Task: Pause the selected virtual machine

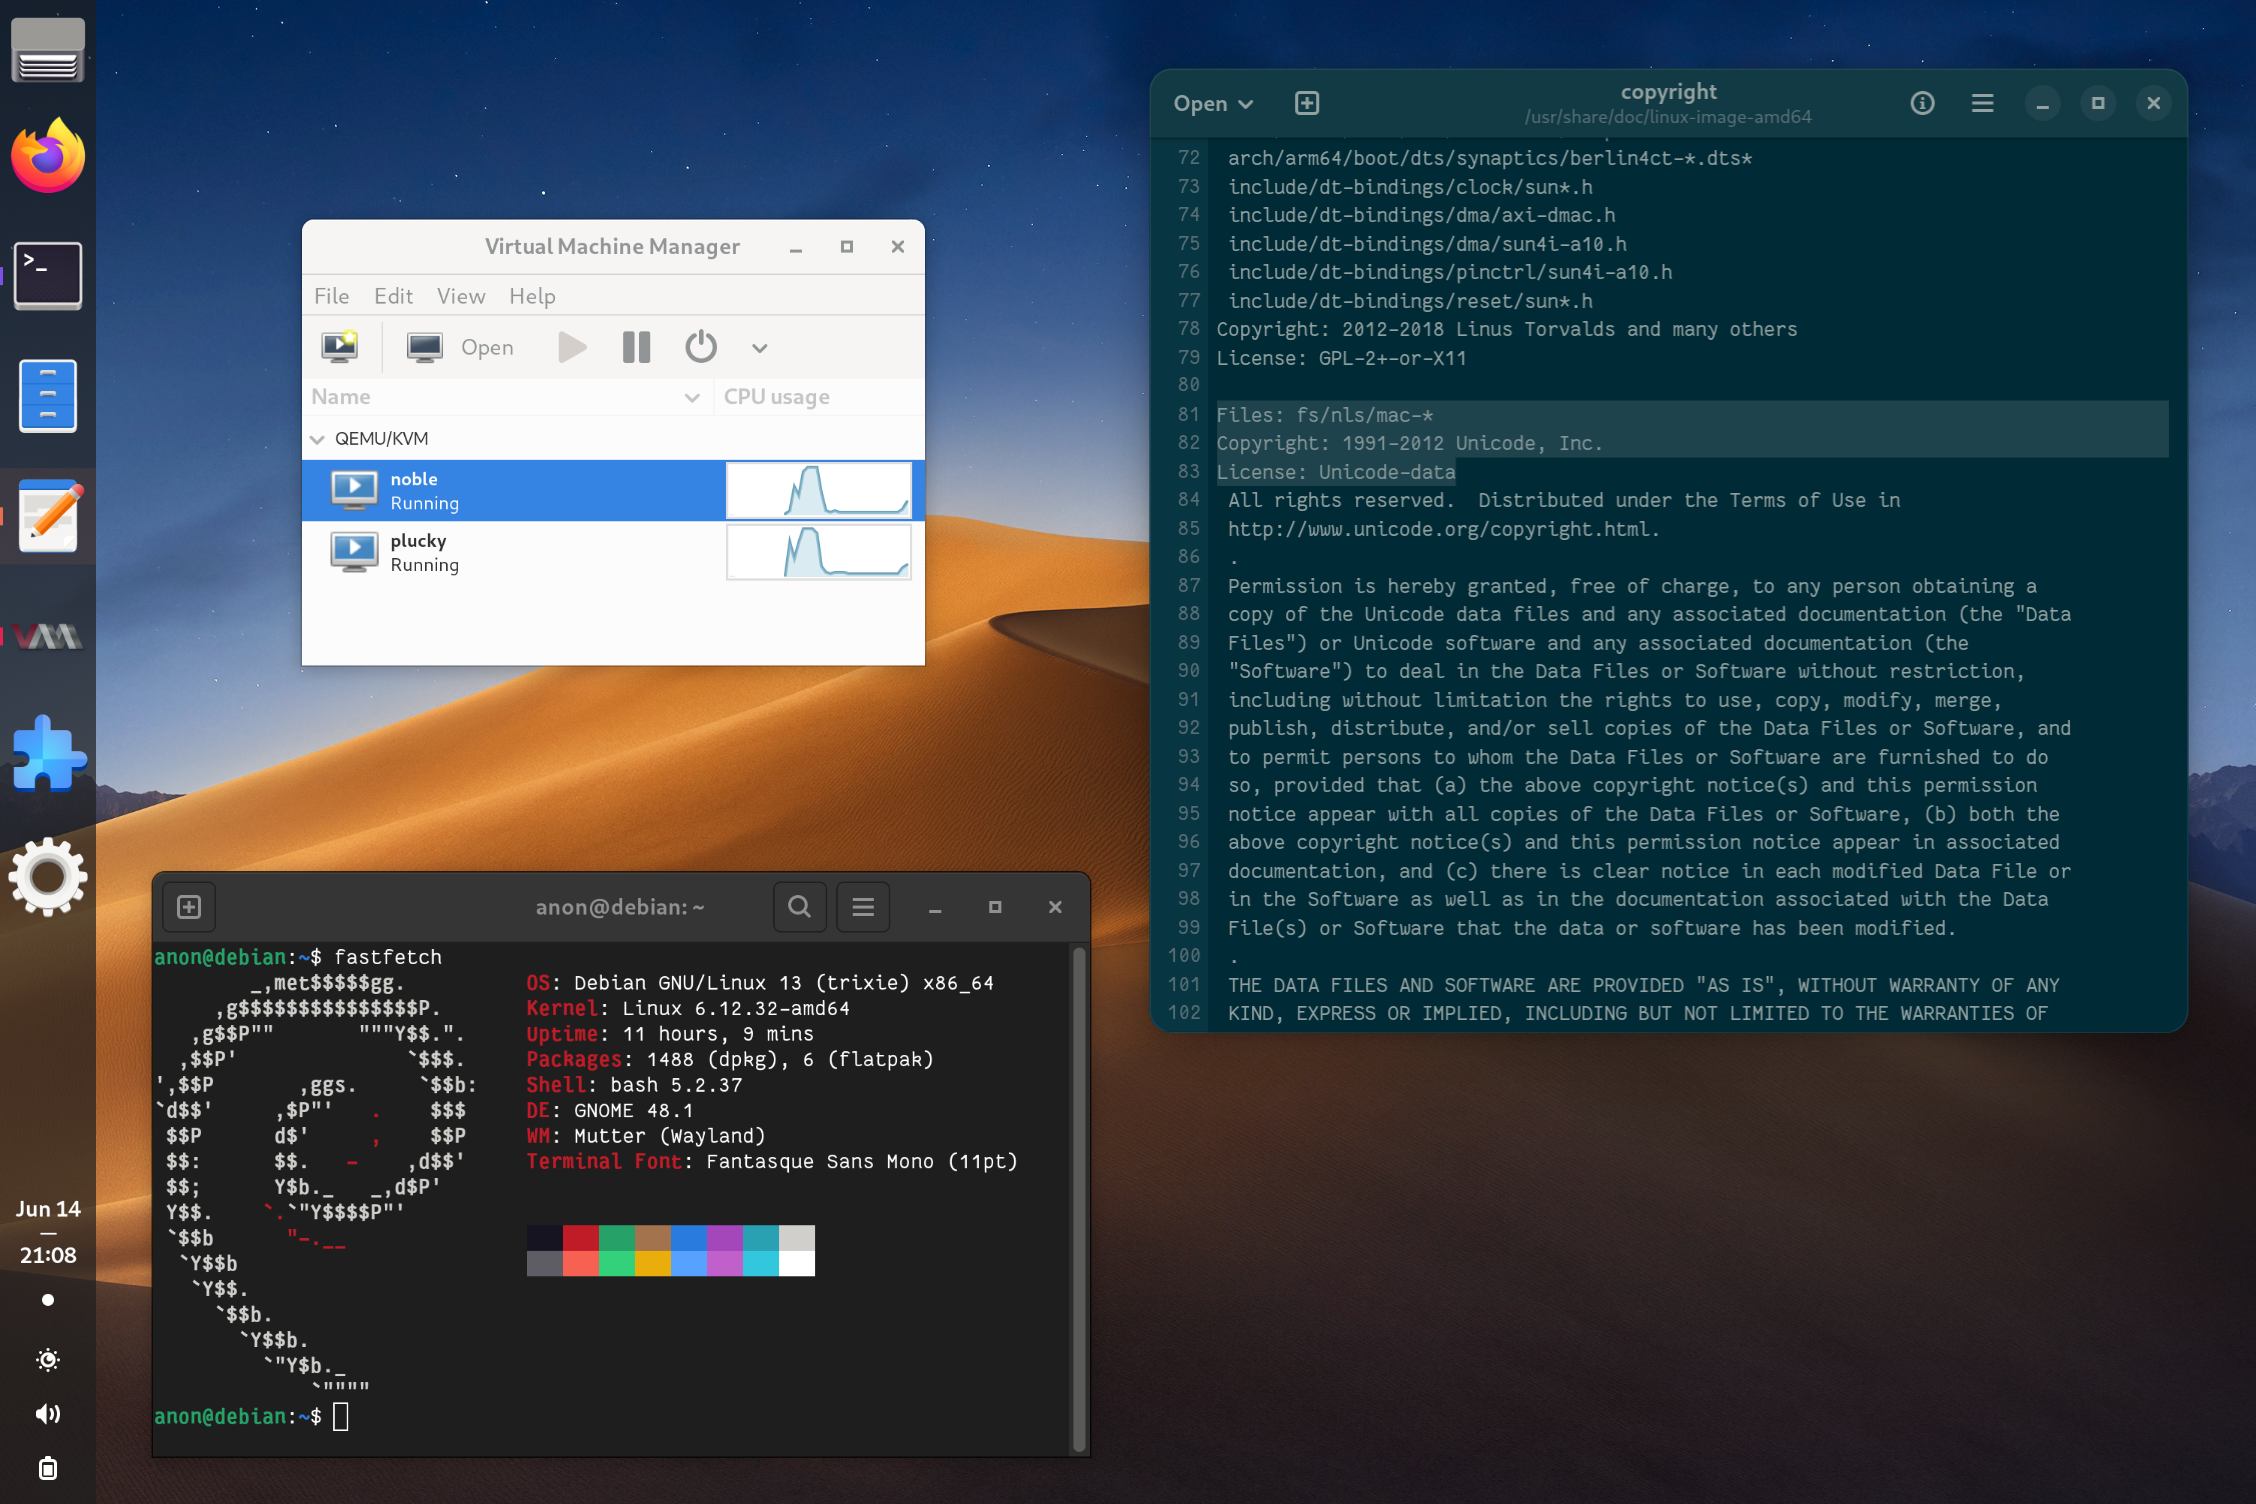Action: (636, 347)
